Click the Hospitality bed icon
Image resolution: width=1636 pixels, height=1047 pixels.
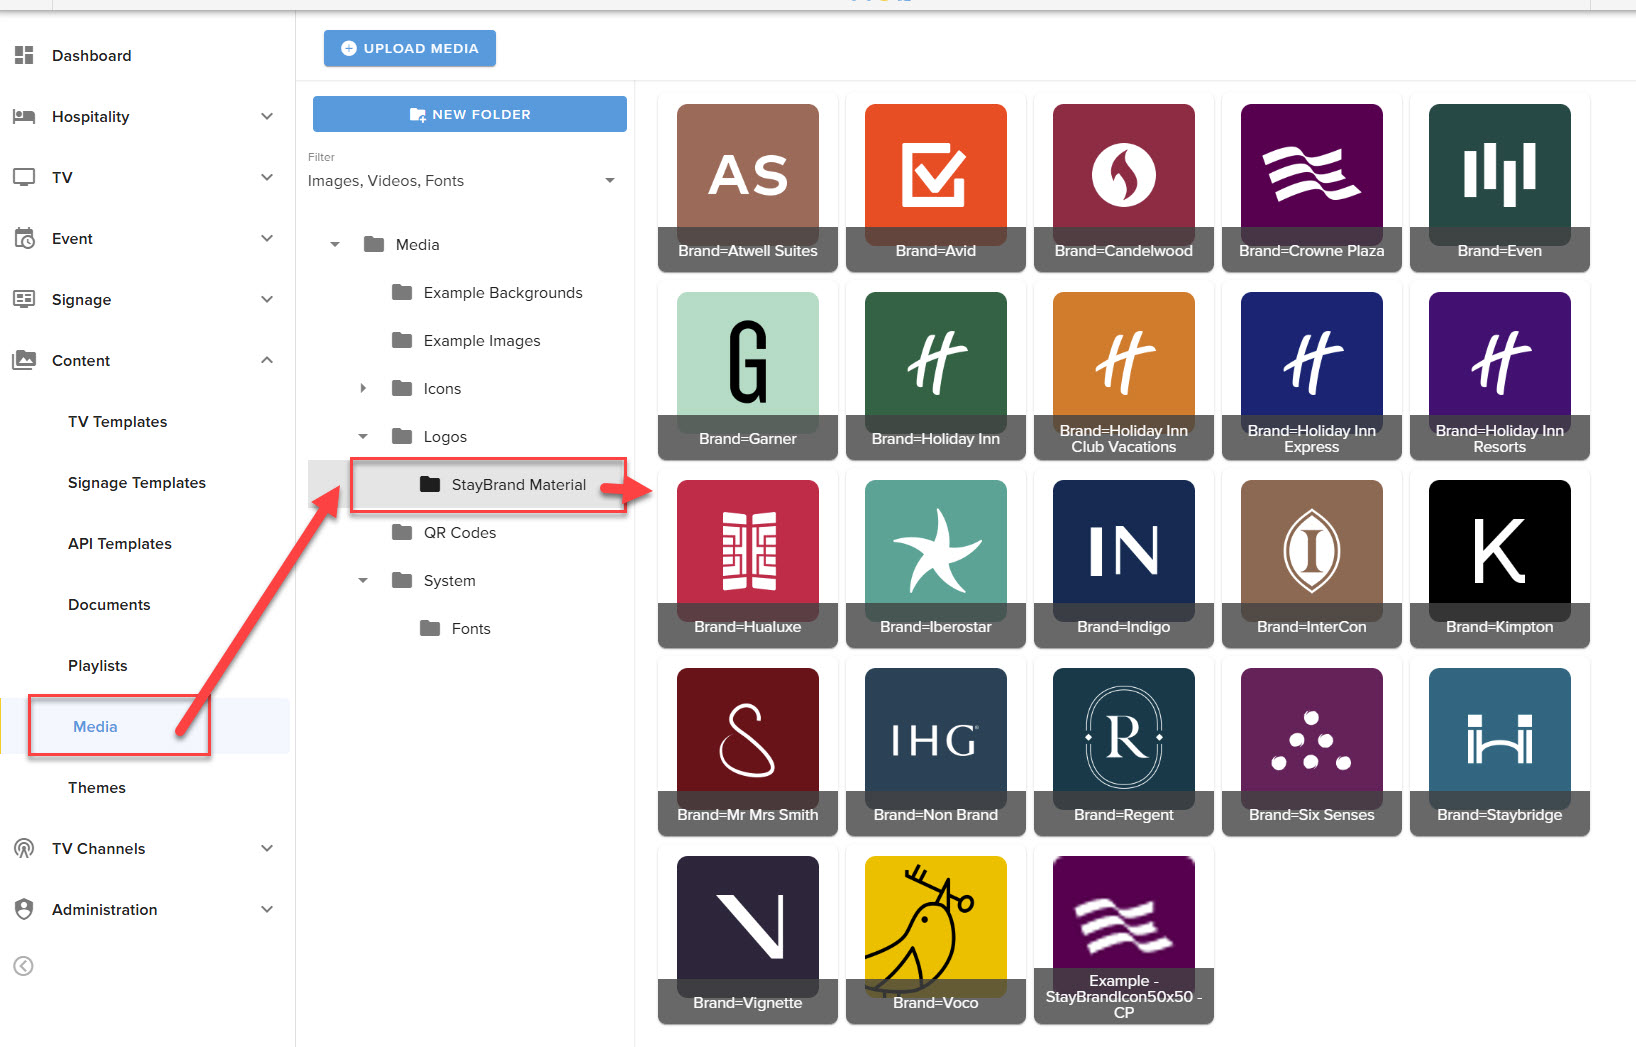point(24,117)
